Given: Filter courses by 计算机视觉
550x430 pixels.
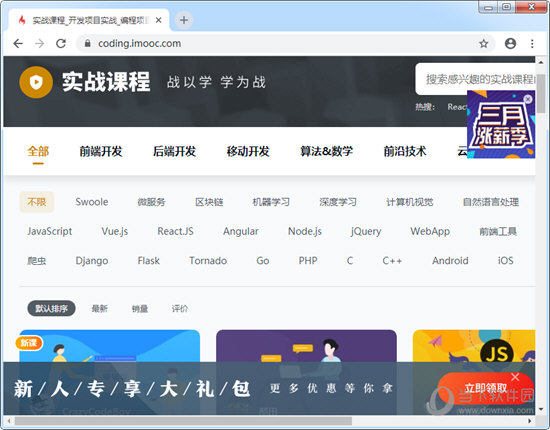Looking at the screenshot, I should [x=410, y=202].
